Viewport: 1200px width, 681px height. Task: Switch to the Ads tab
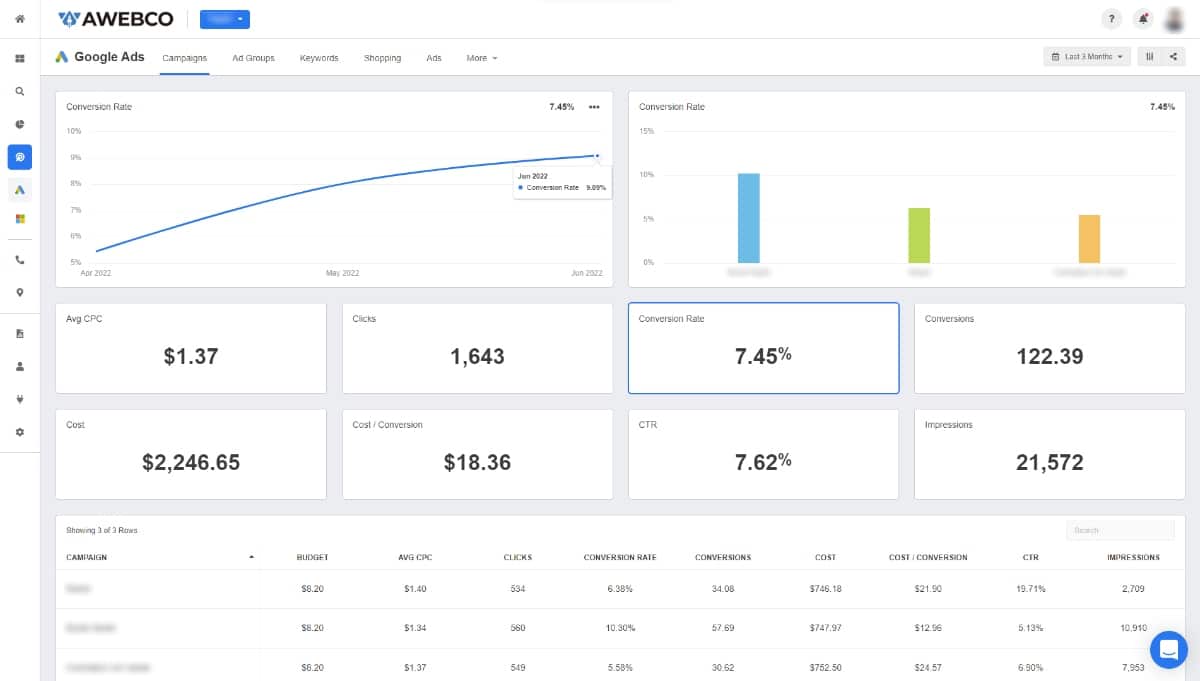point(434,58)
